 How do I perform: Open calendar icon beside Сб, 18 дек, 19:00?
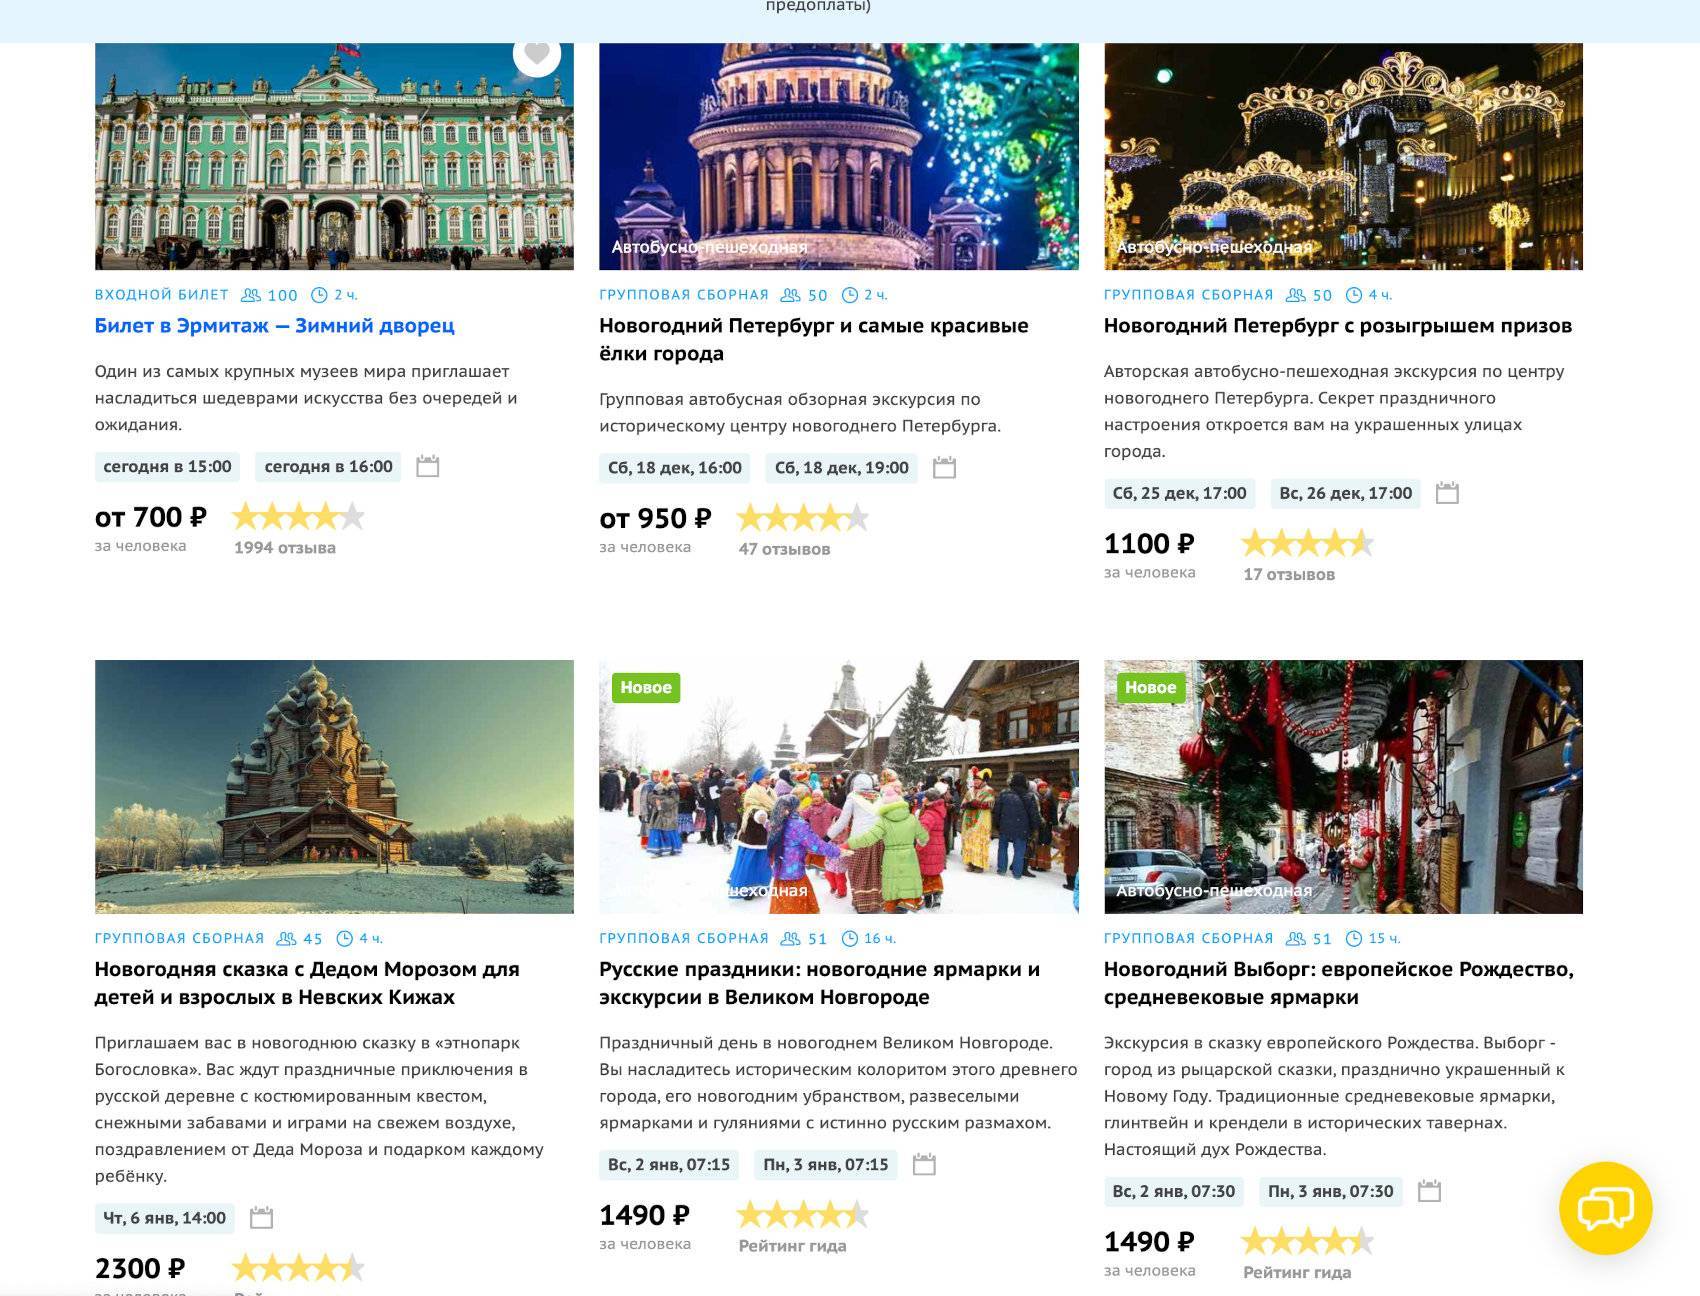[944, 468]
